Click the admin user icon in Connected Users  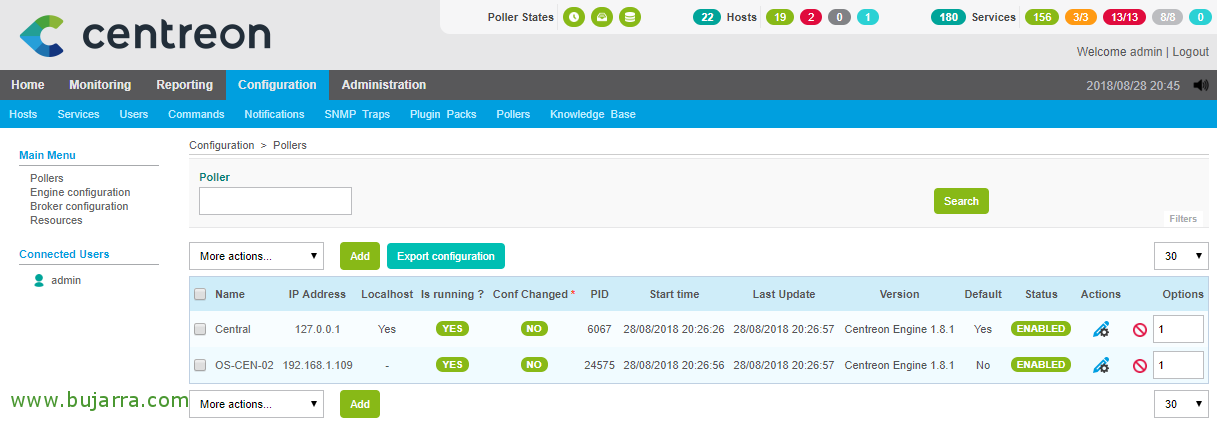click(x=39, y=280)
